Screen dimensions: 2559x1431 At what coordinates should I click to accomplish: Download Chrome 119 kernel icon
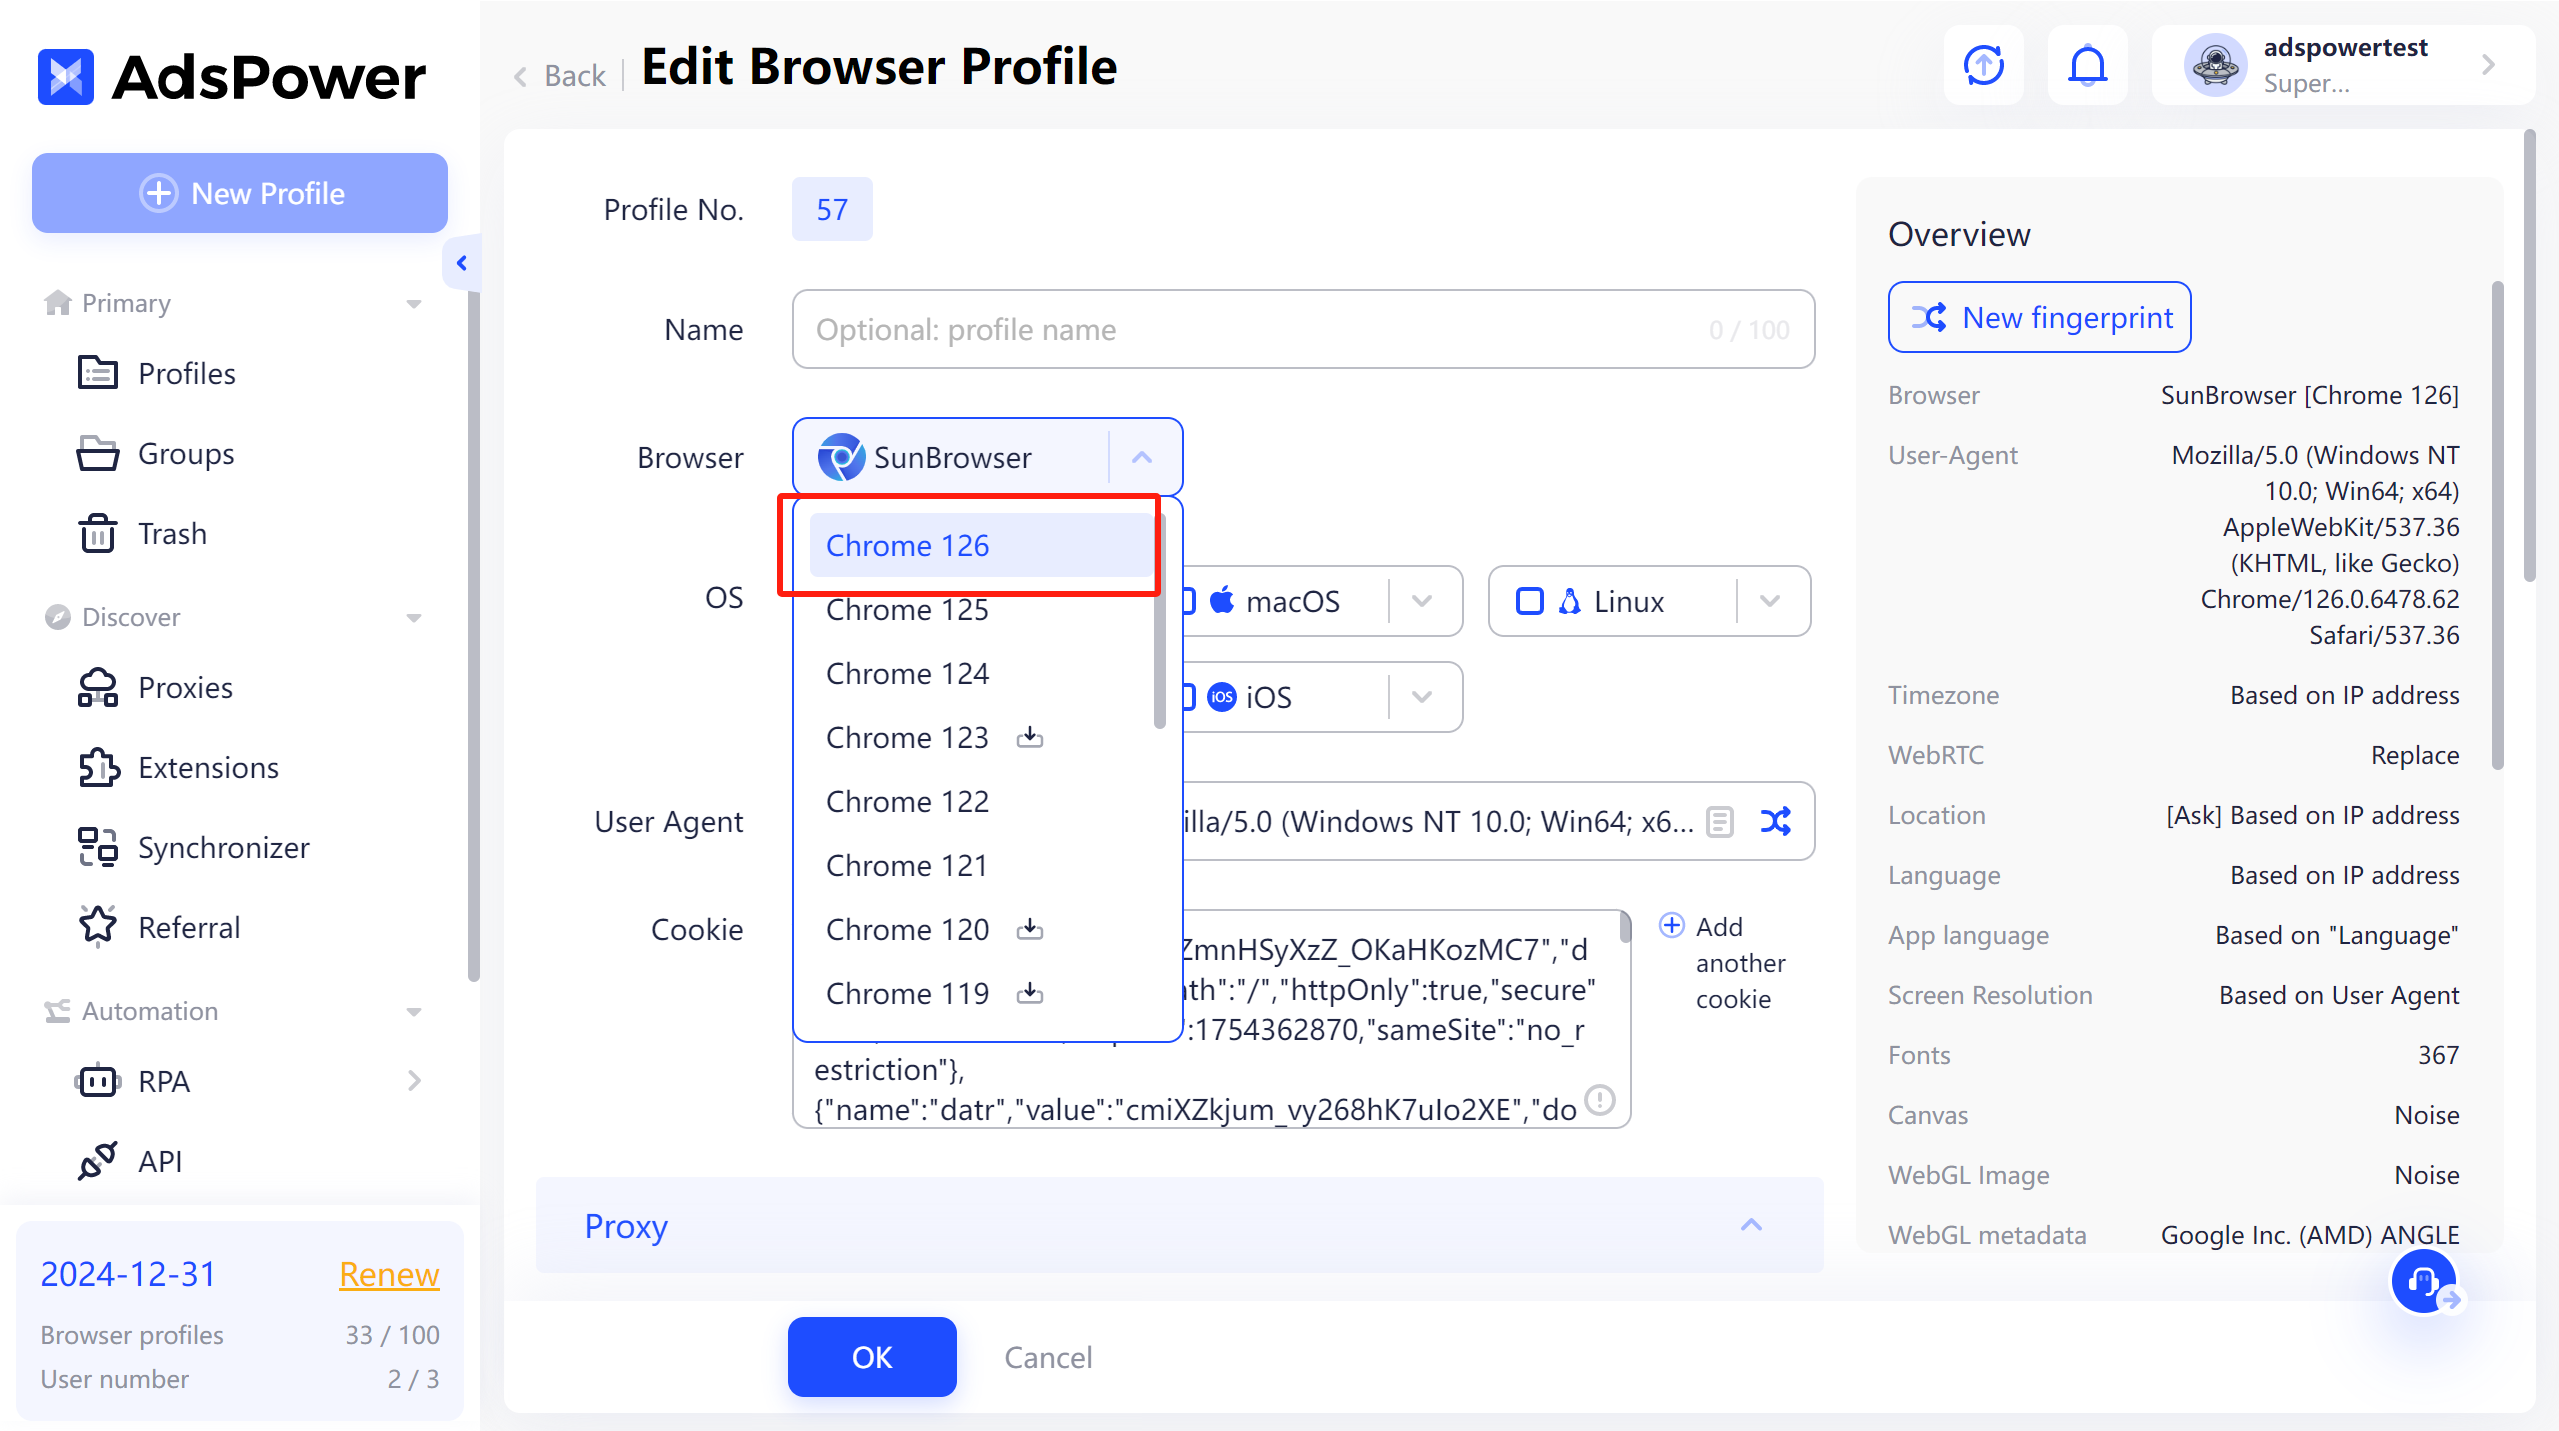pyautogui.click(x=1030, y=994)
